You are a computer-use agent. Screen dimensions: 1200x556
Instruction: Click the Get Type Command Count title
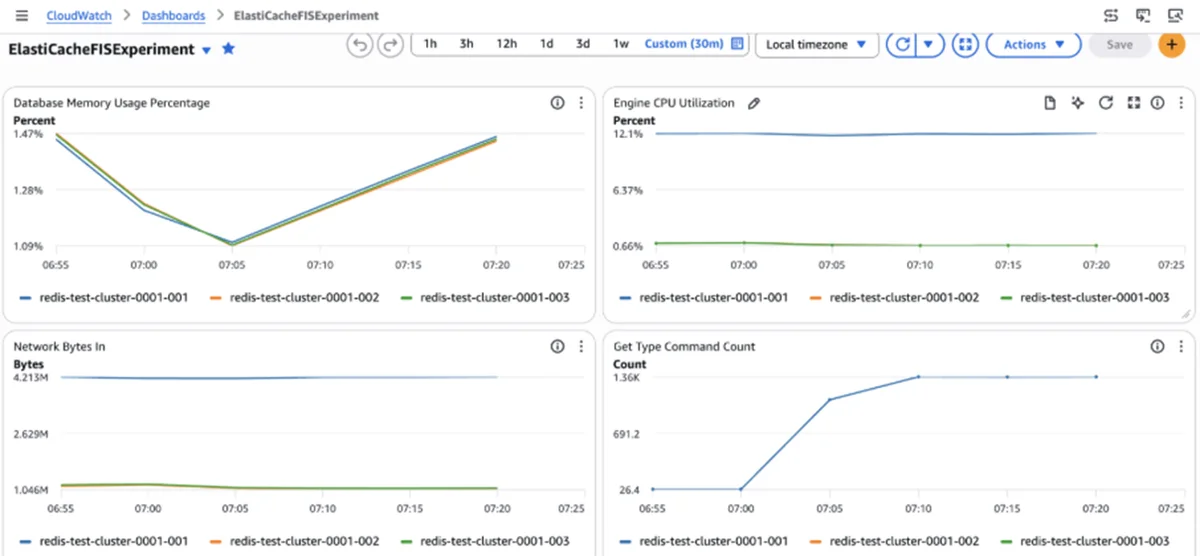[x=684, y=346]
